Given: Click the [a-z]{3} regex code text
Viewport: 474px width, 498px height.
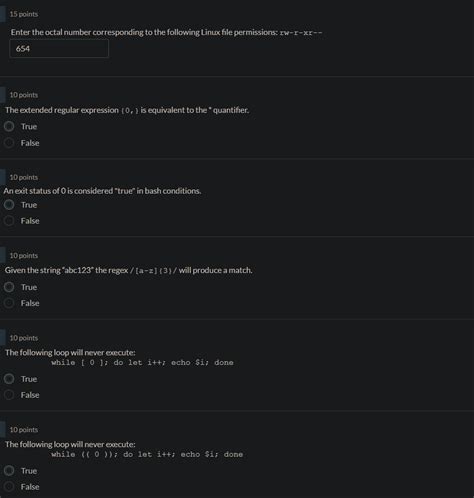Looking at the screenshot, I should (x=154, y=271).
